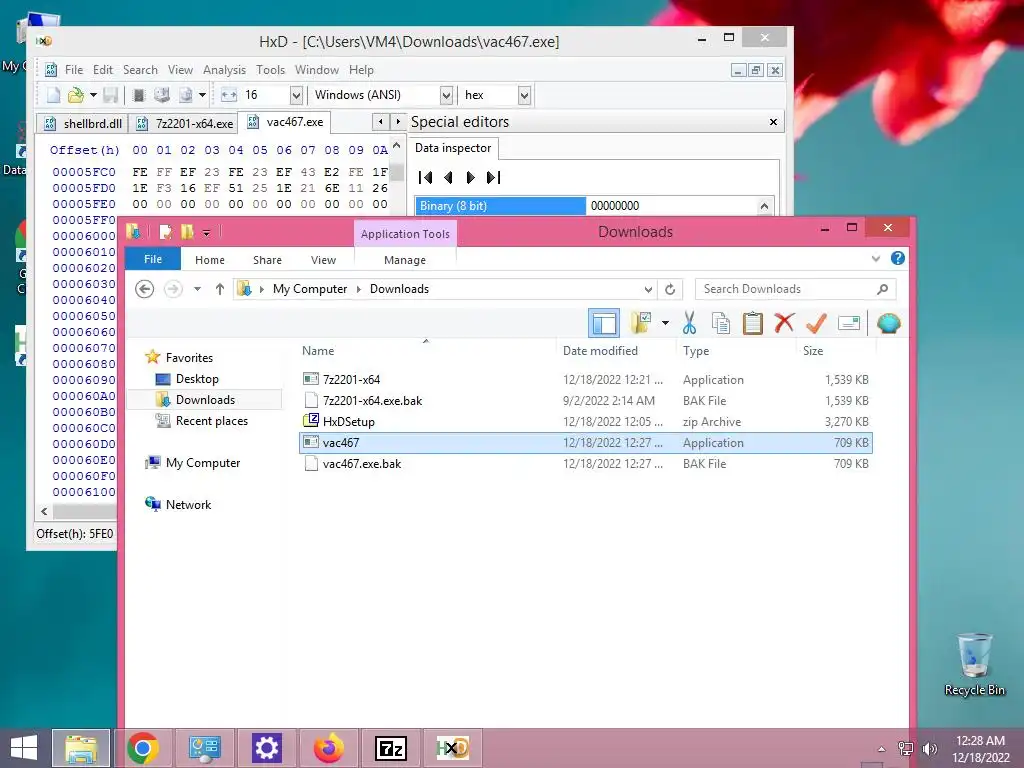This screenshot has height=768, width=1024.
Task: Click the Open disk icon in HxD toolbar
Action: click(x=162, y=95)
